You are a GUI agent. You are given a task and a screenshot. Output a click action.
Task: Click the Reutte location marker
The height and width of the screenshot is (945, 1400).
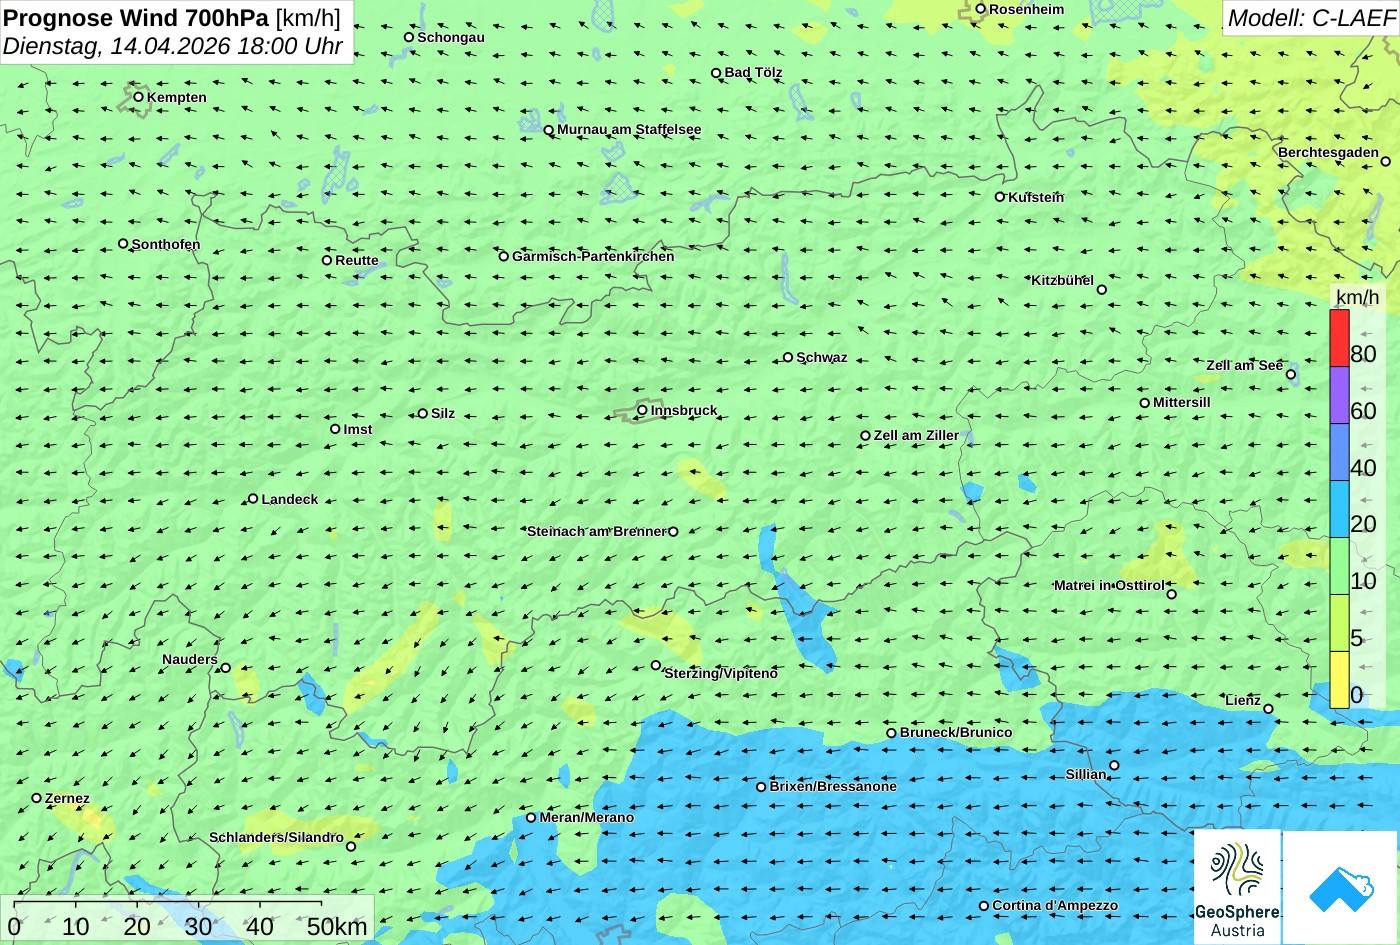(327, 260)
